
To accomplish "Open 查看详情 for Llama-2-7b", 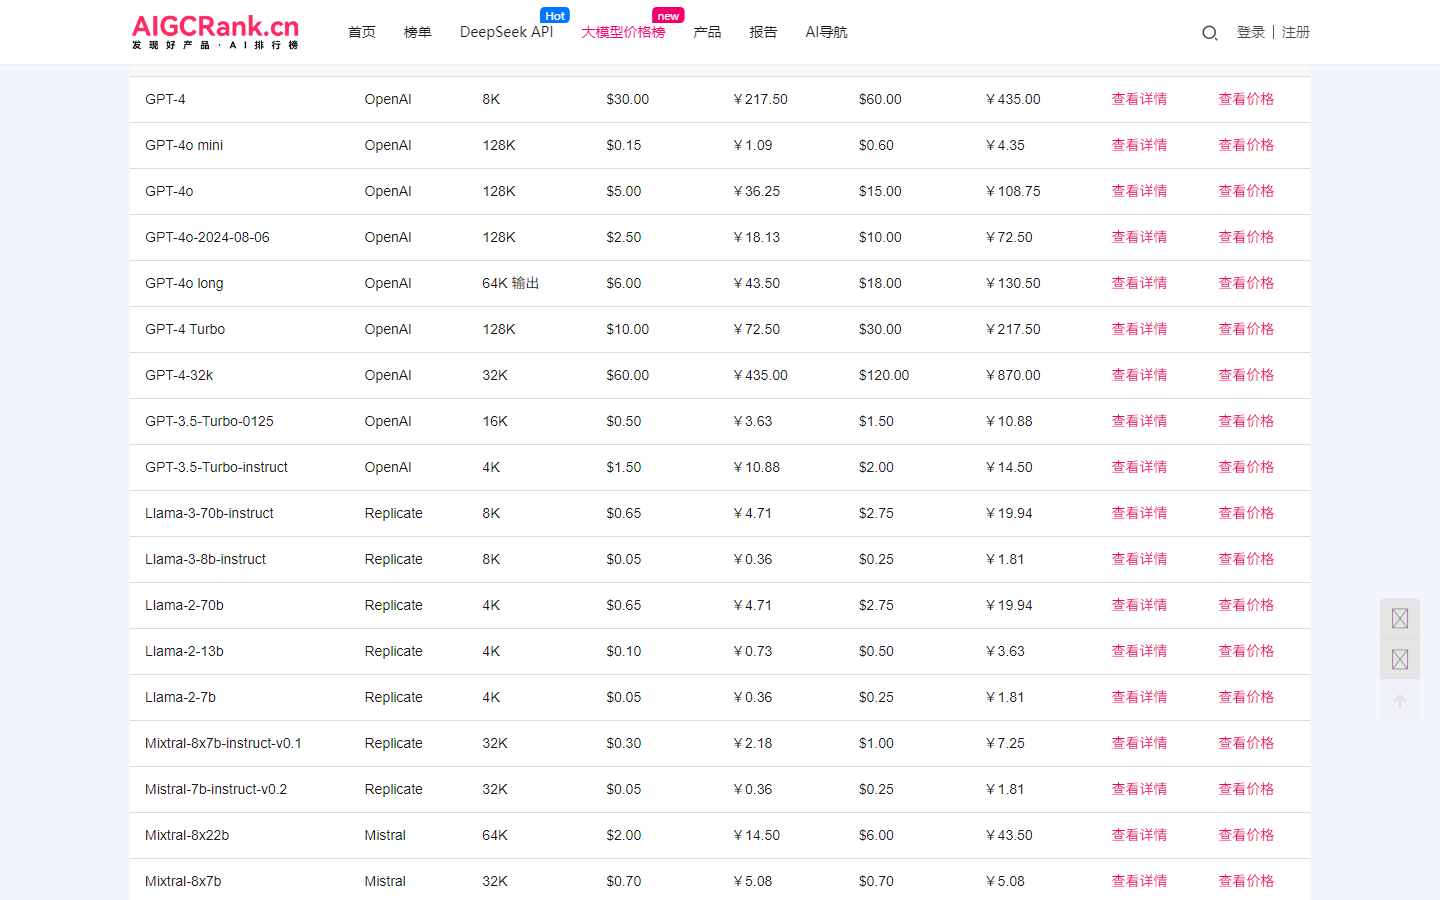I will point(1139,697).
